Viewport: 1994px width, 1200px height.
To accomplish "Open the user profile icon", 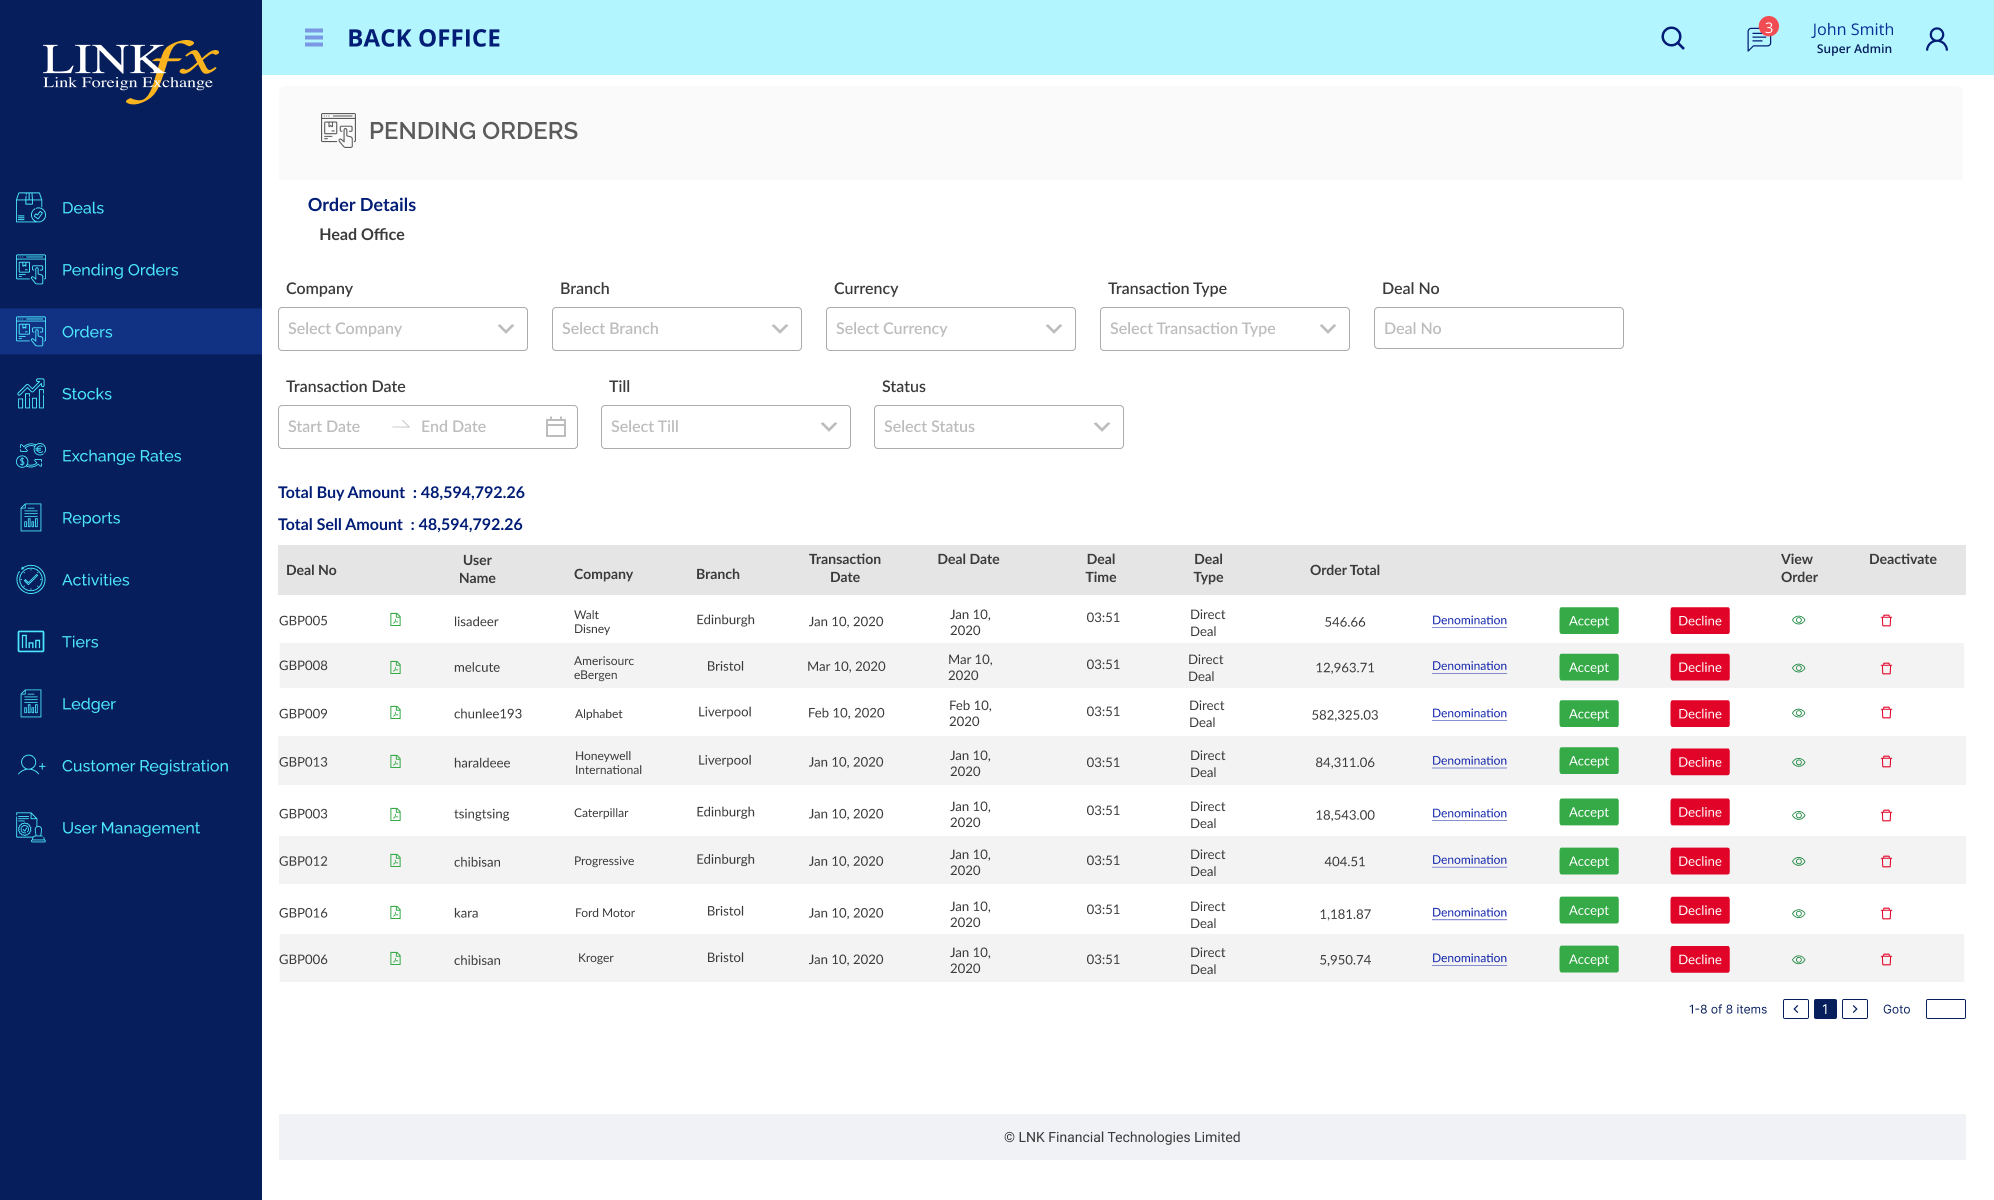I will tap(1937, 39).
